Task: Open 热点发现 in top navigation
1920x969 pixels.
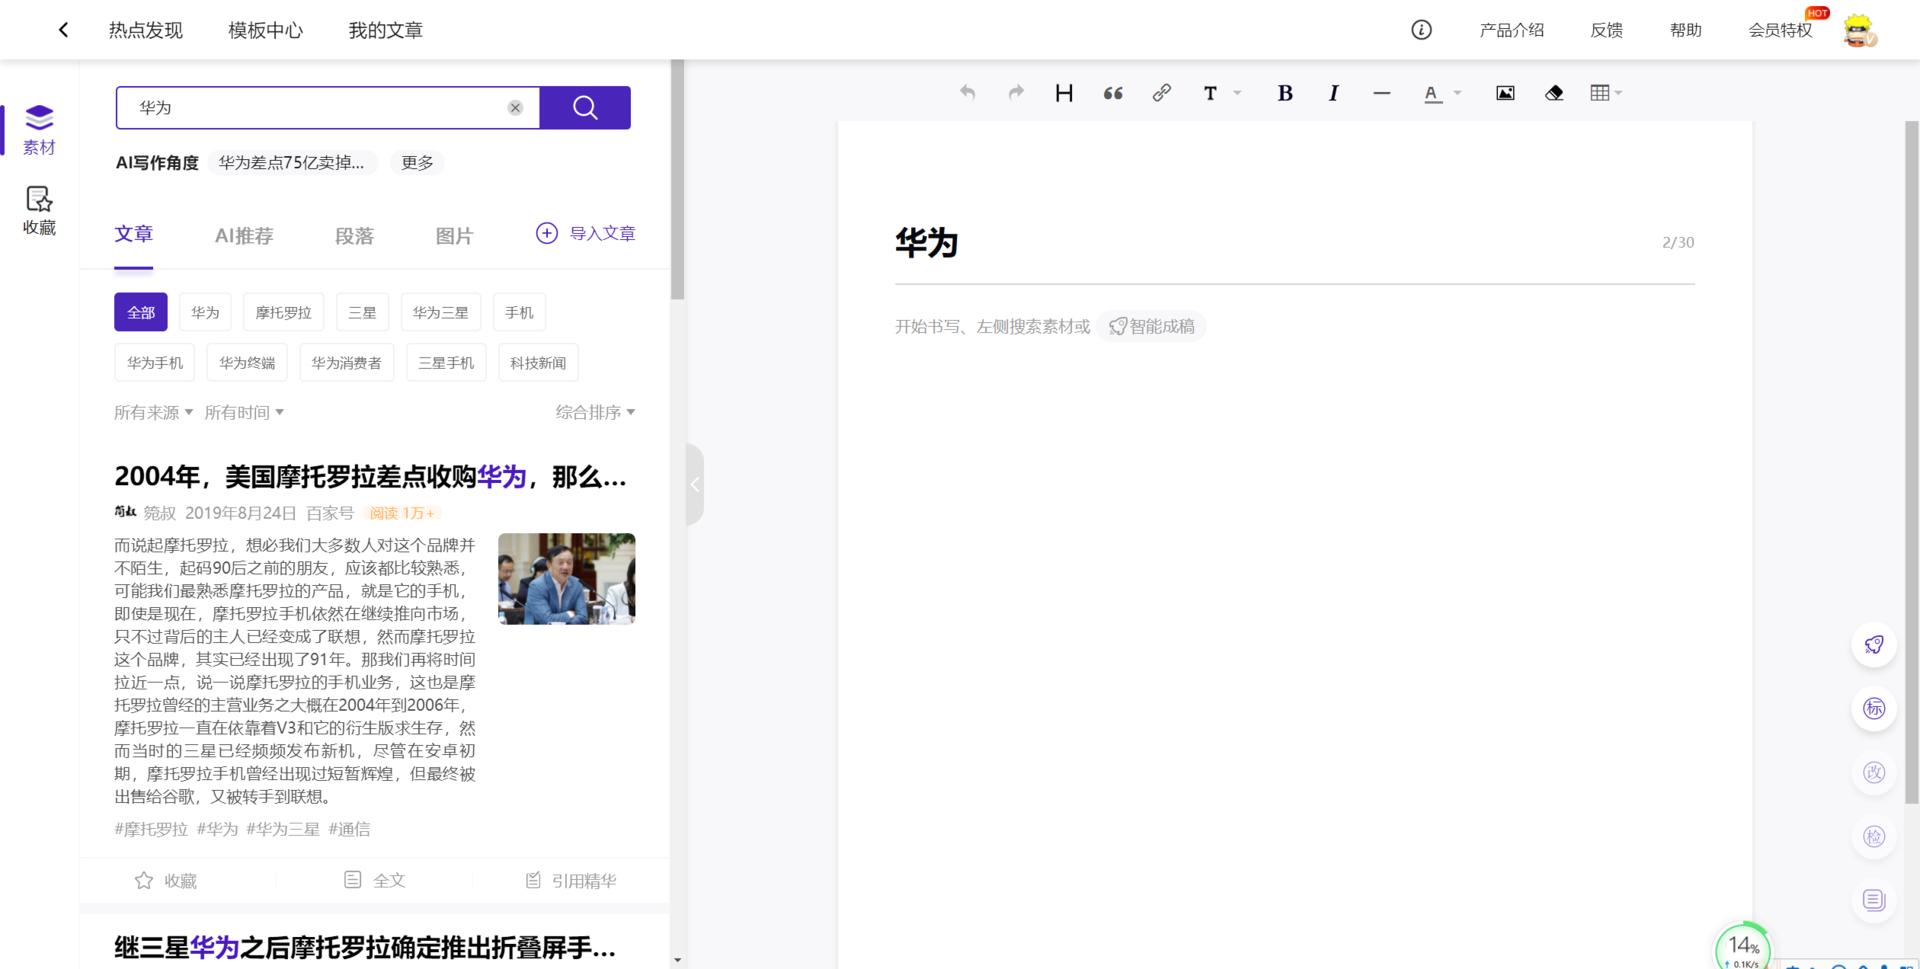Action: pos(146,30)
